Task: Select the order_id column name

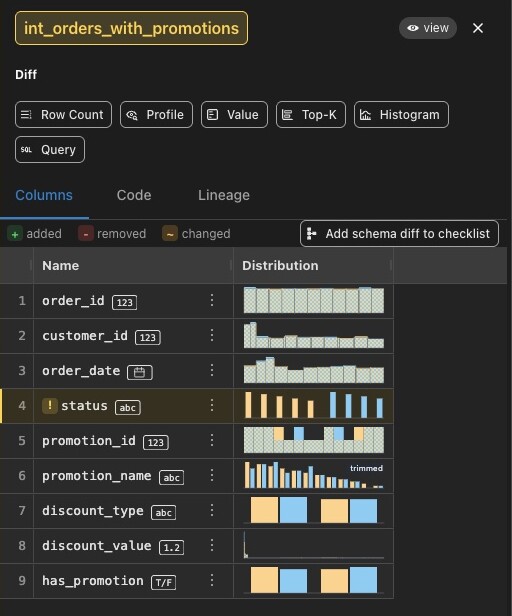Action: [x=73, y=301]
